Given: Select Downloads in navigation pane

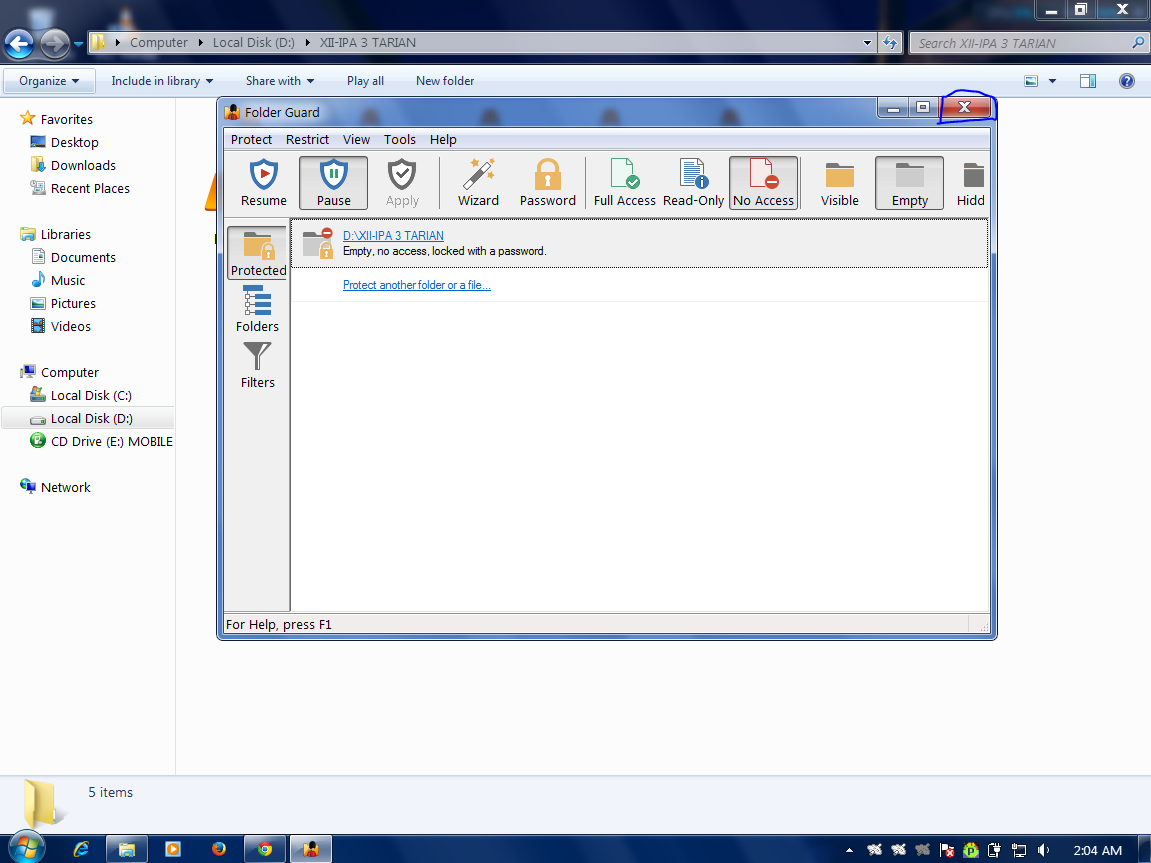Looking at the screenshot, I should pyautogui.click(x=83, y=165).
